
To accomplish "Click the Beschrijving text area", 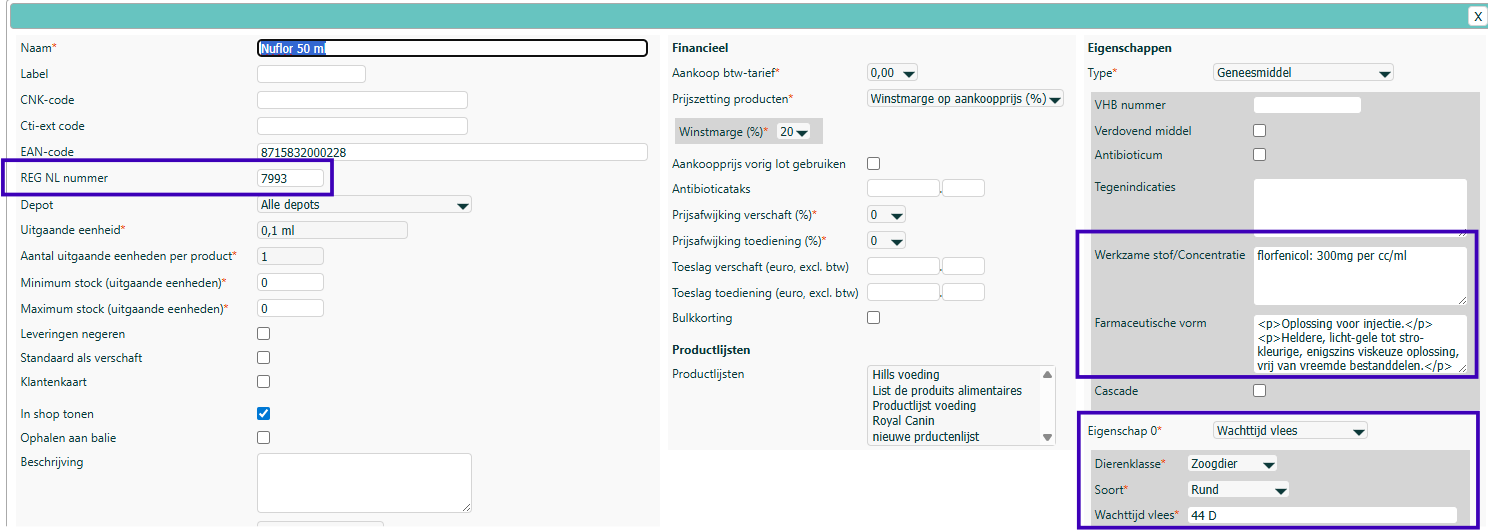I will click(x=364, y=483).
